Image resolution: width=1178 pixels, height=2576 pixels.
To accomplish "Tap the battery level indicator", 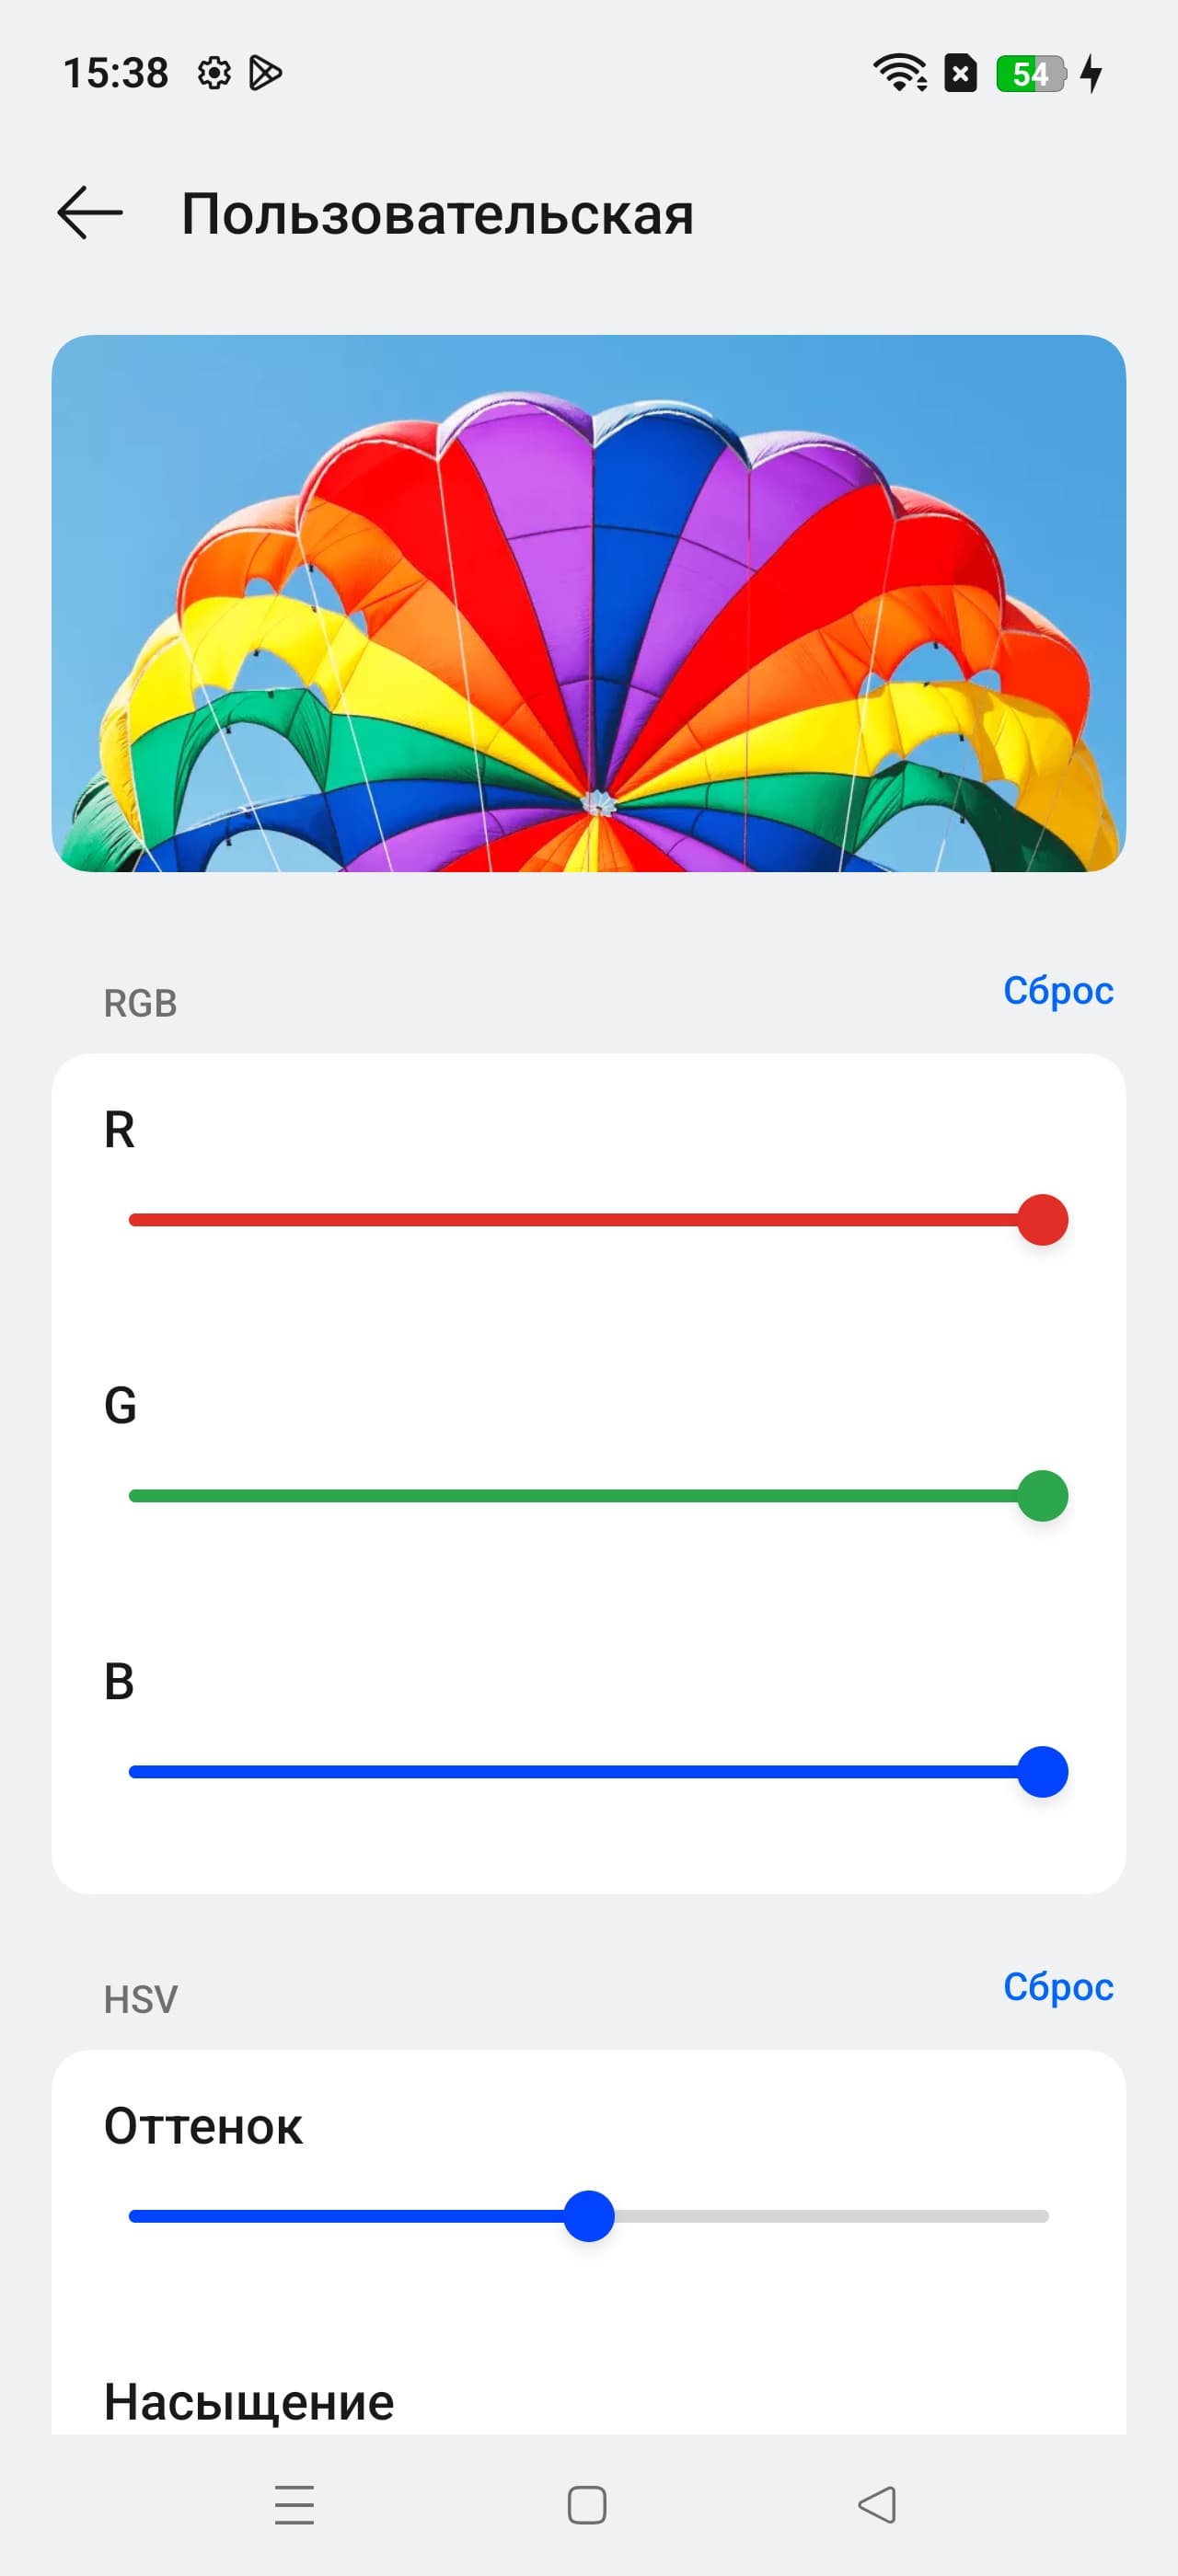I will point(1031,74).
